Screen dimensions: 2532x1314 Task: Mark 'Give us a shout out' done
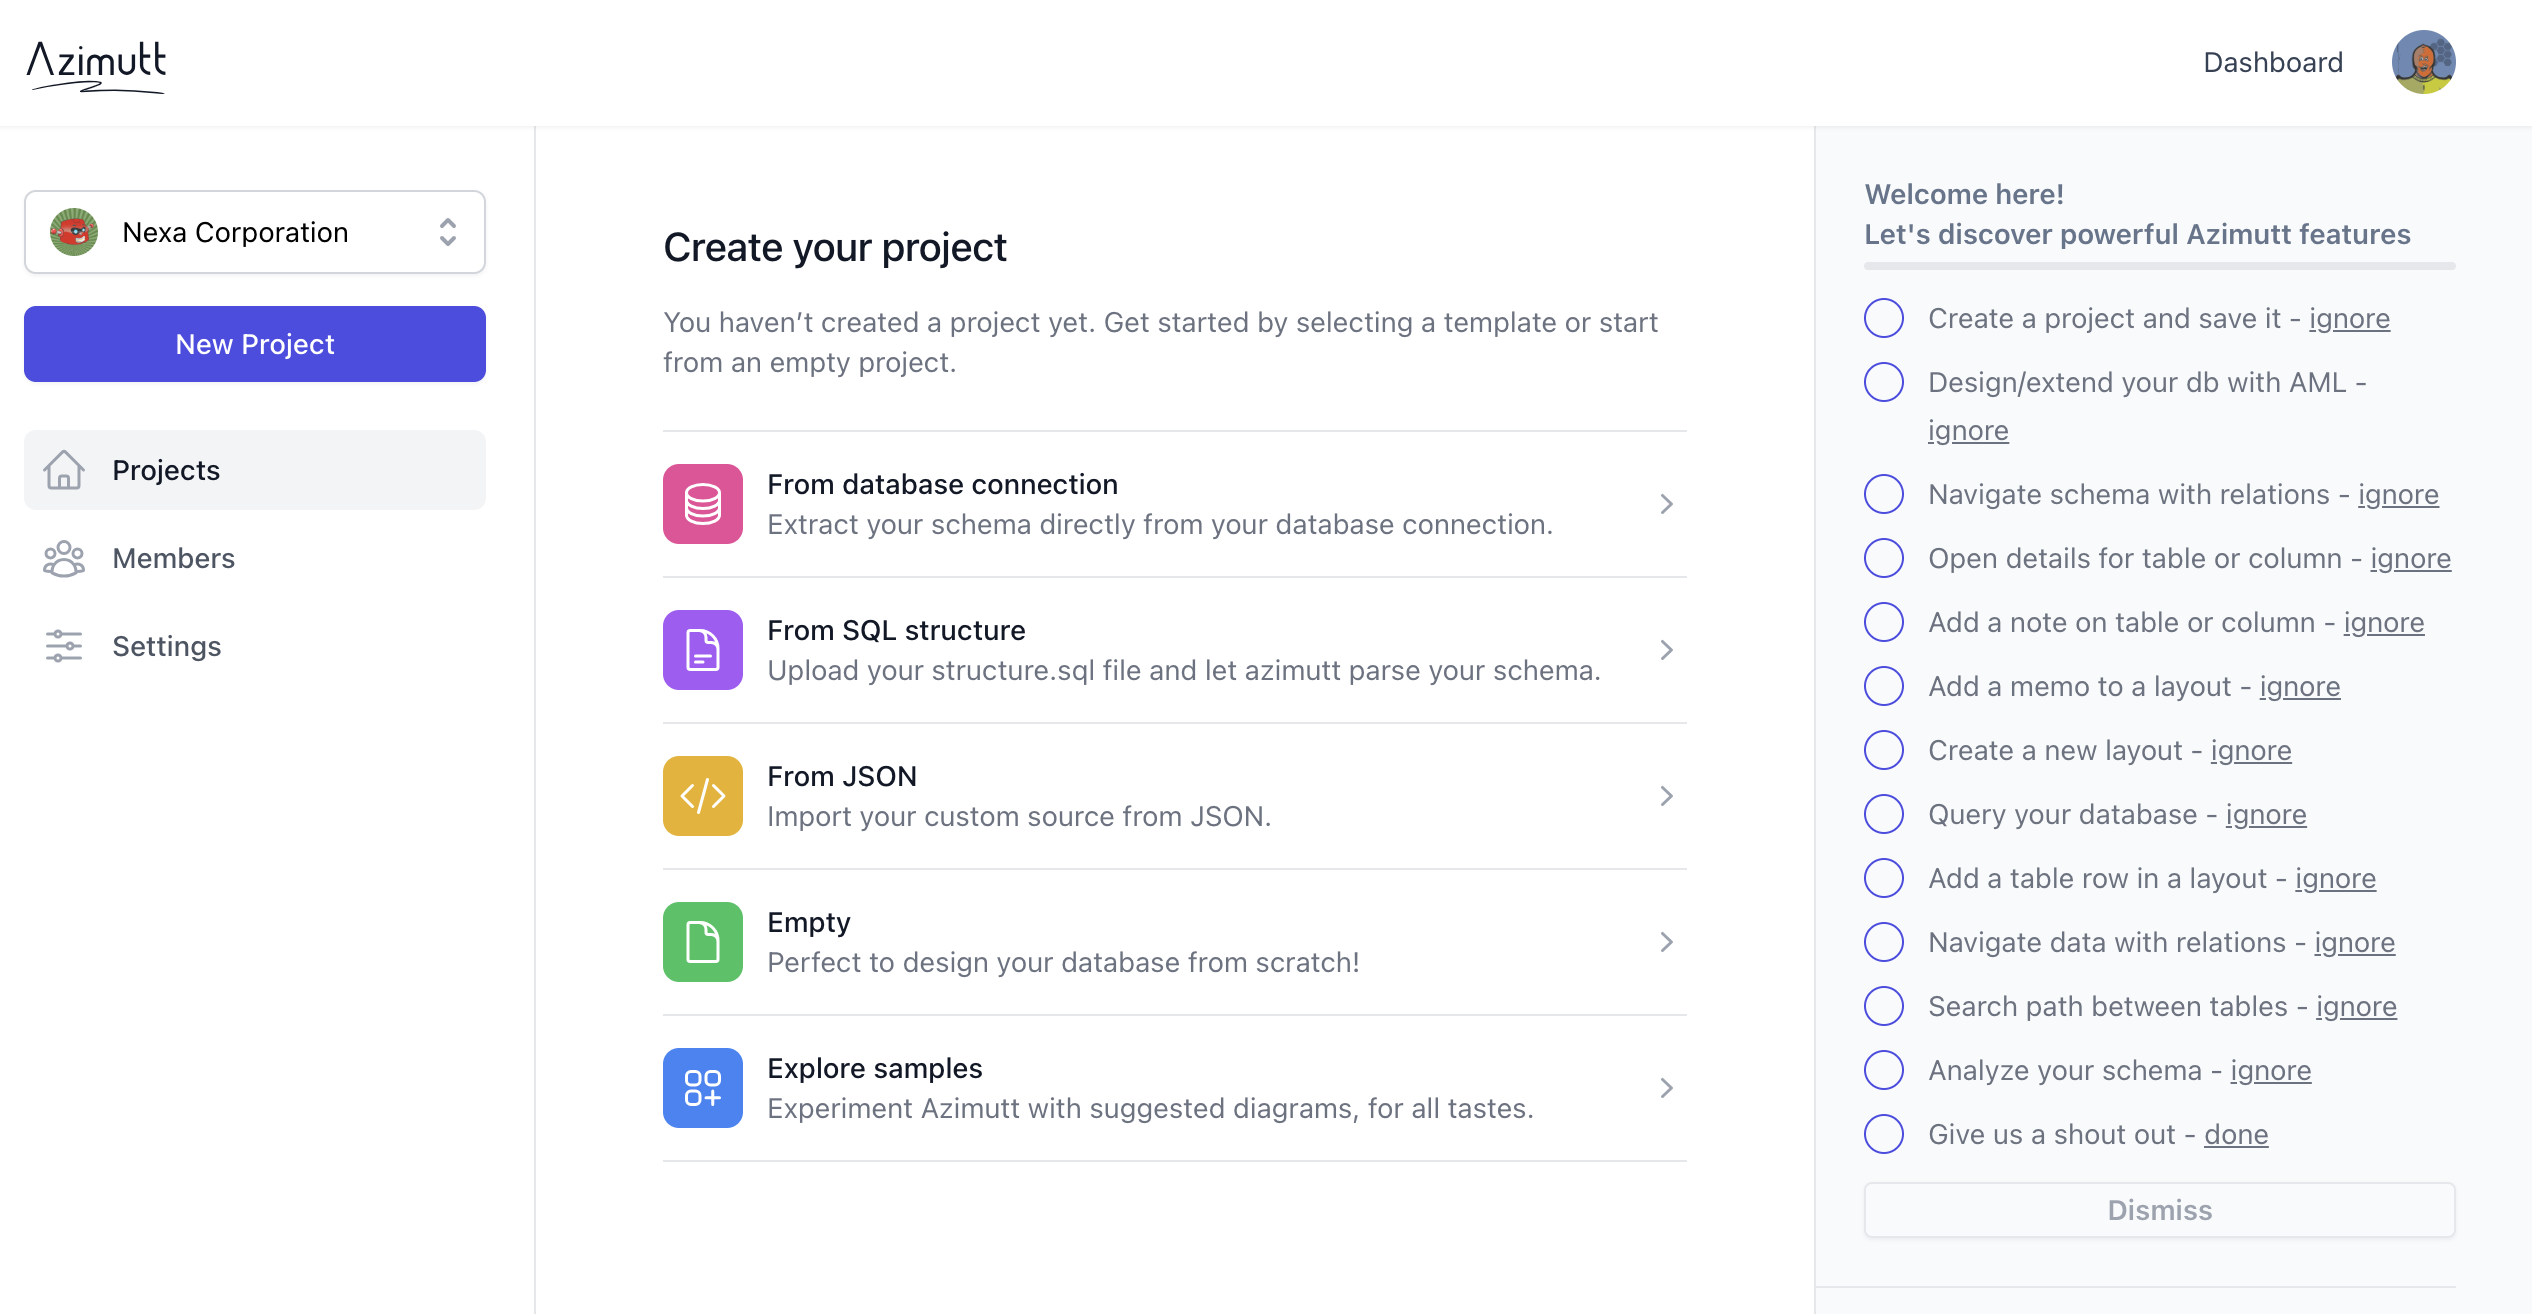[x=2236, y=1135]
